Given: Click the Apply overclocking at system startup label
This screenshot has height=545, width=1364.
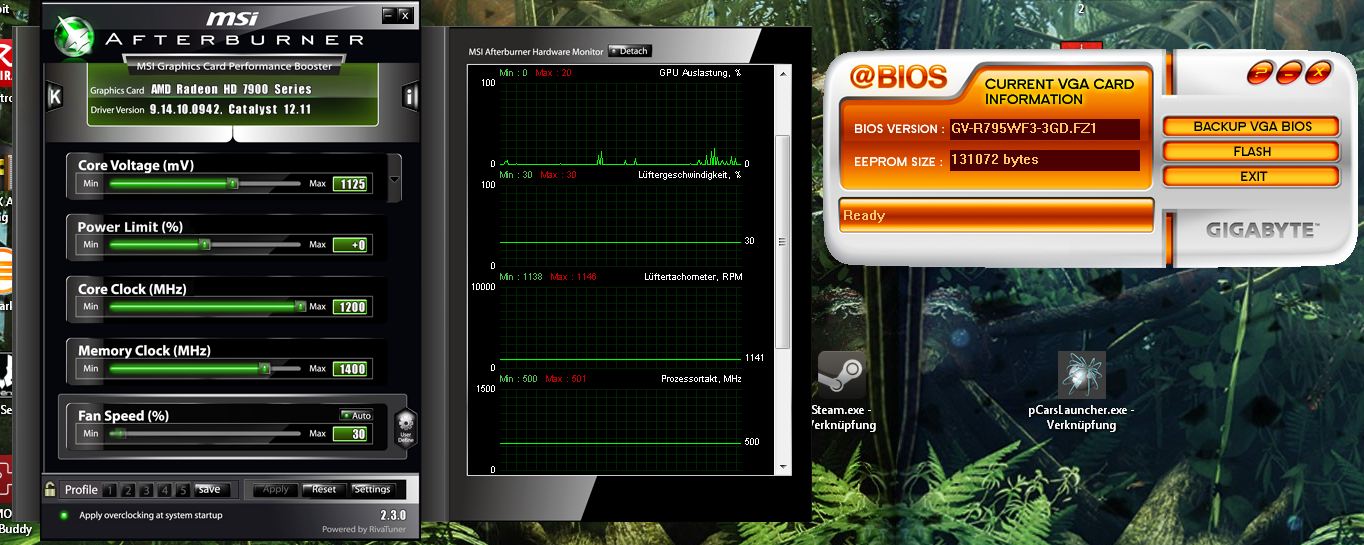Looking at the screenshot, I should point(151,516).
